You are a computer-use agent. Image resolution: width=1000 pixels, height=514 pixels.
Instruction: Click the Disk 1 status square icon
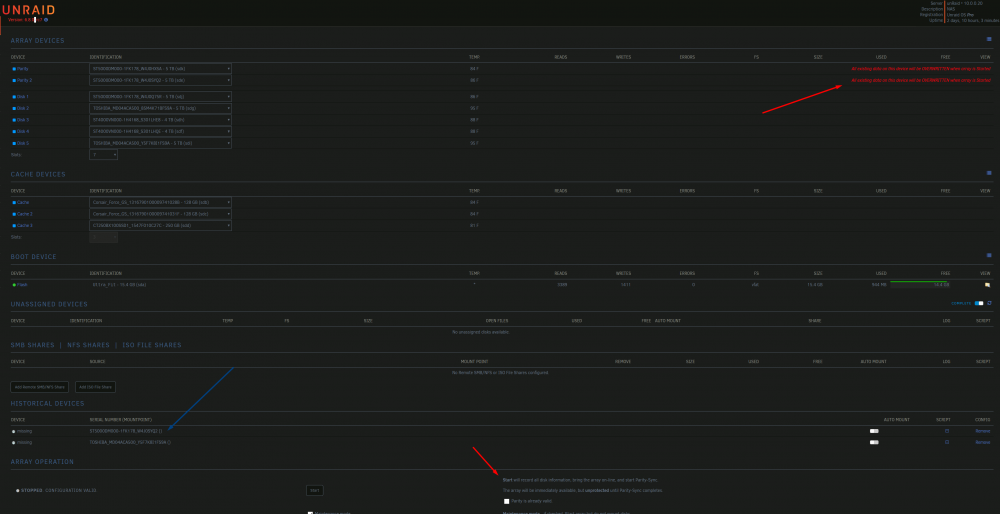click(14, 96)
